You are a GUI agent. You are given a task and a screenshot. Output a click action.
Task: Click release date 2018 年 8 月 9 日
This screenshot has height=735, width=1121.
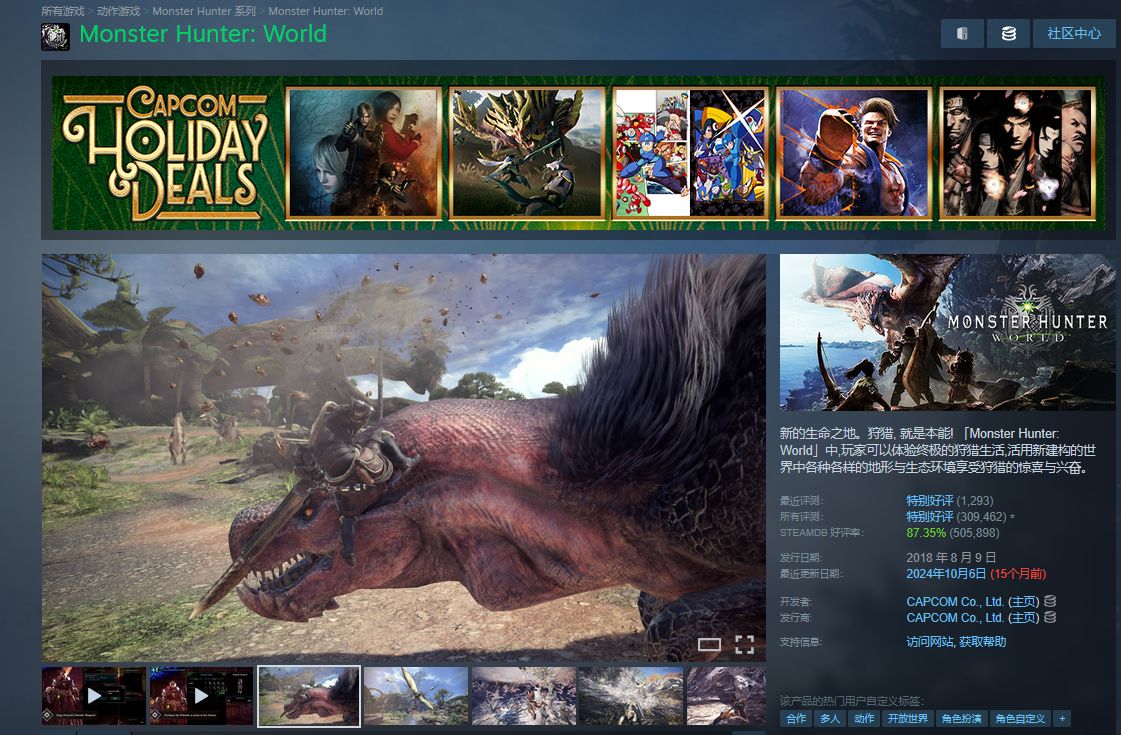[951, 557]
